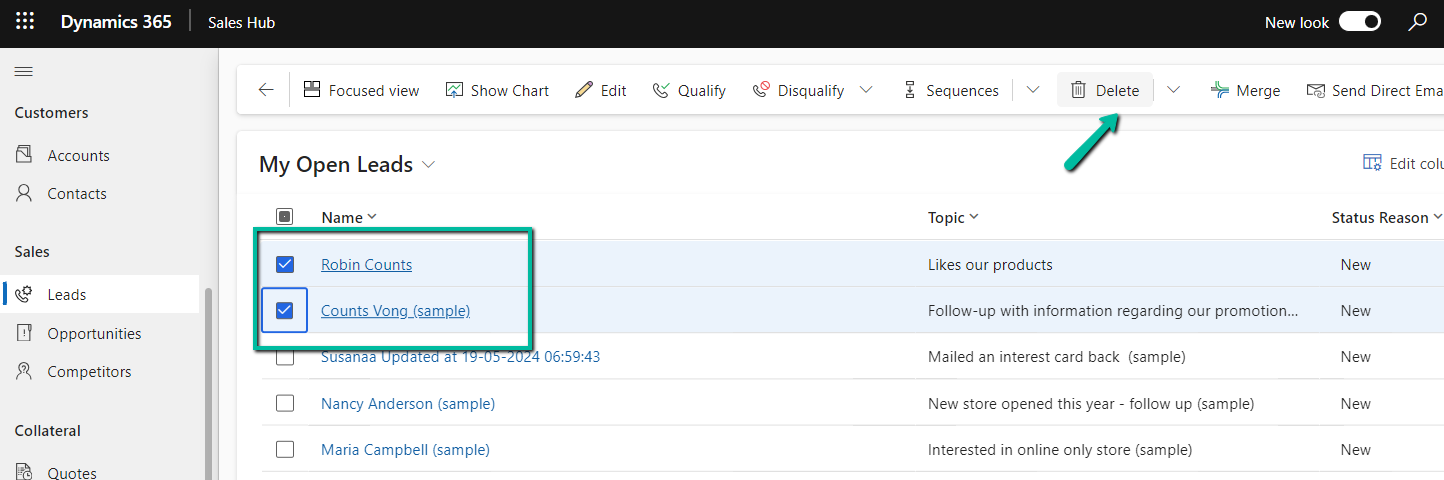Click the back arrow in command bar
Viewport: 1444px width, 480px height.
[x=266, y=90]
